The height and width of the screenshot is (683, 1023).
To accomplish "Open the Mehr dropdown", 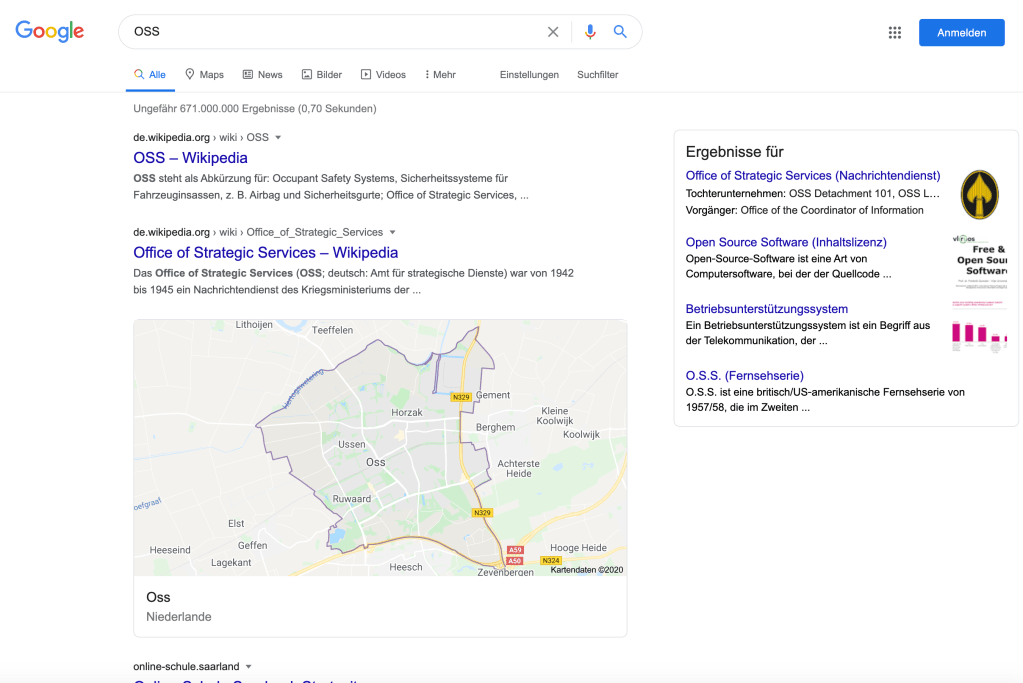I will click(439, 74).
